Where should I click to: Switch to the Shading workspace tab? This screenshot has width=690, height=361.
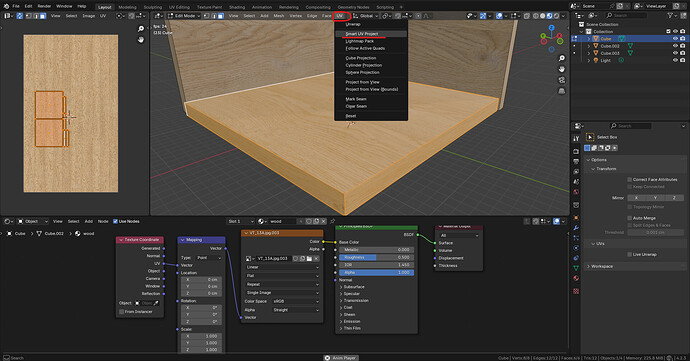[x=237, y=7]
